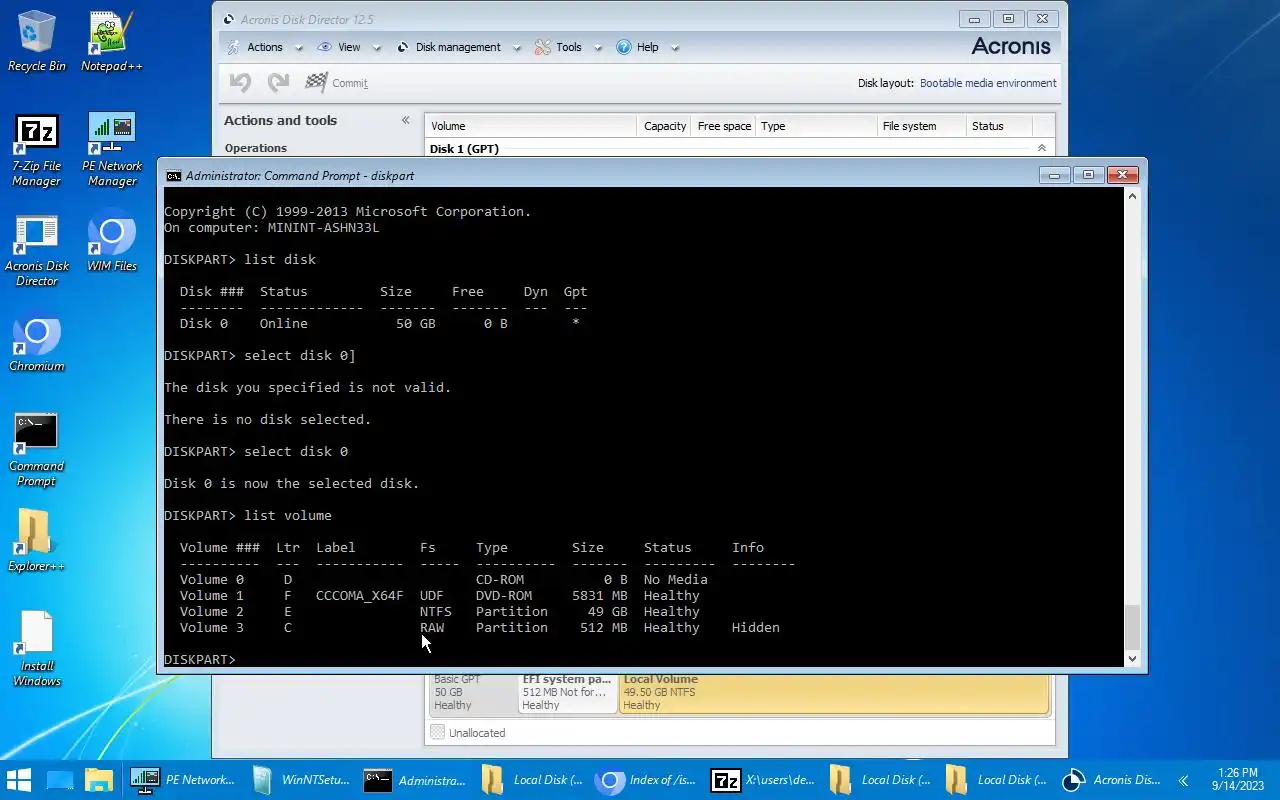Click the Command Prompt scrollbar thumb

(1132, 627)
